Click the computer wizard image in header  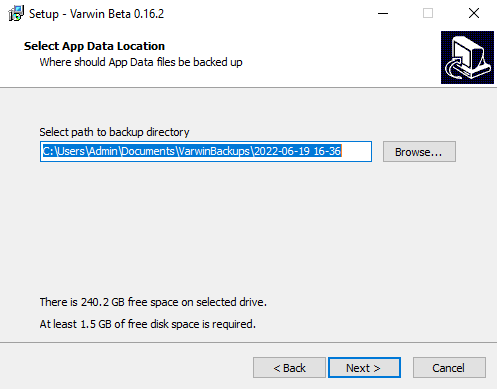467,57
